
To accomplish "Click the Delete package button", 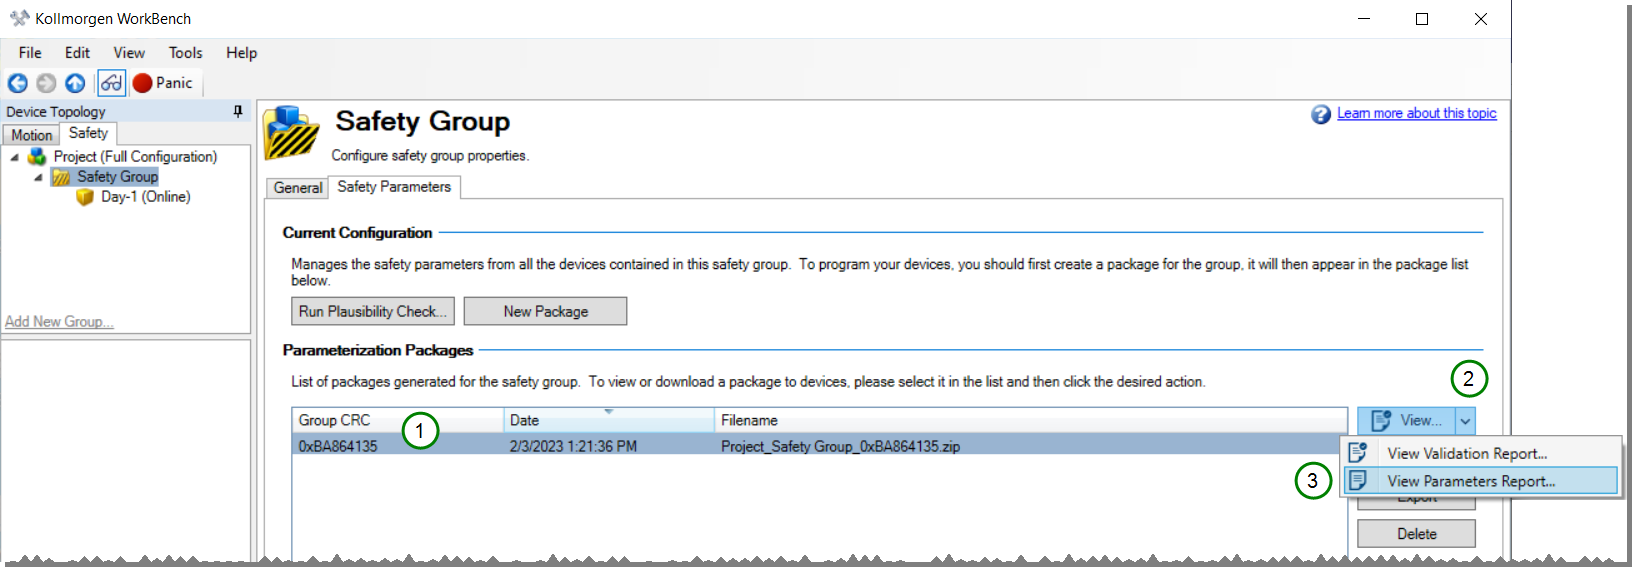I will tap(1416, 534).
